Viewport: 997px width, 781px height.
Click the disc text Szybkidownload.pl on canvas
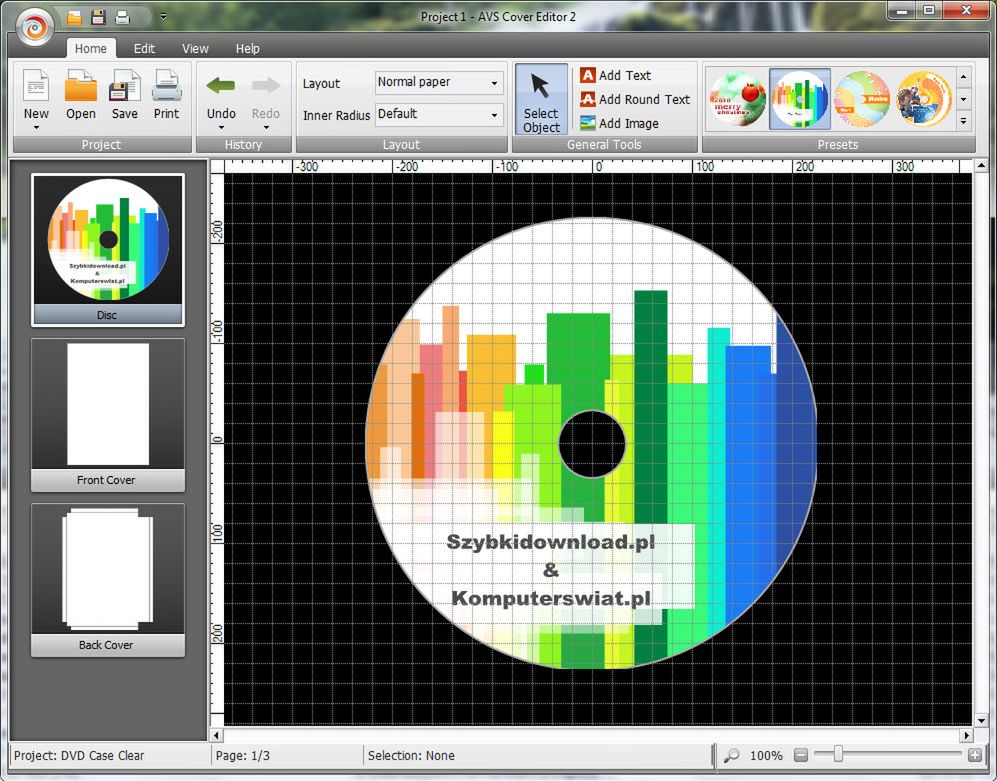pos(551,542)
